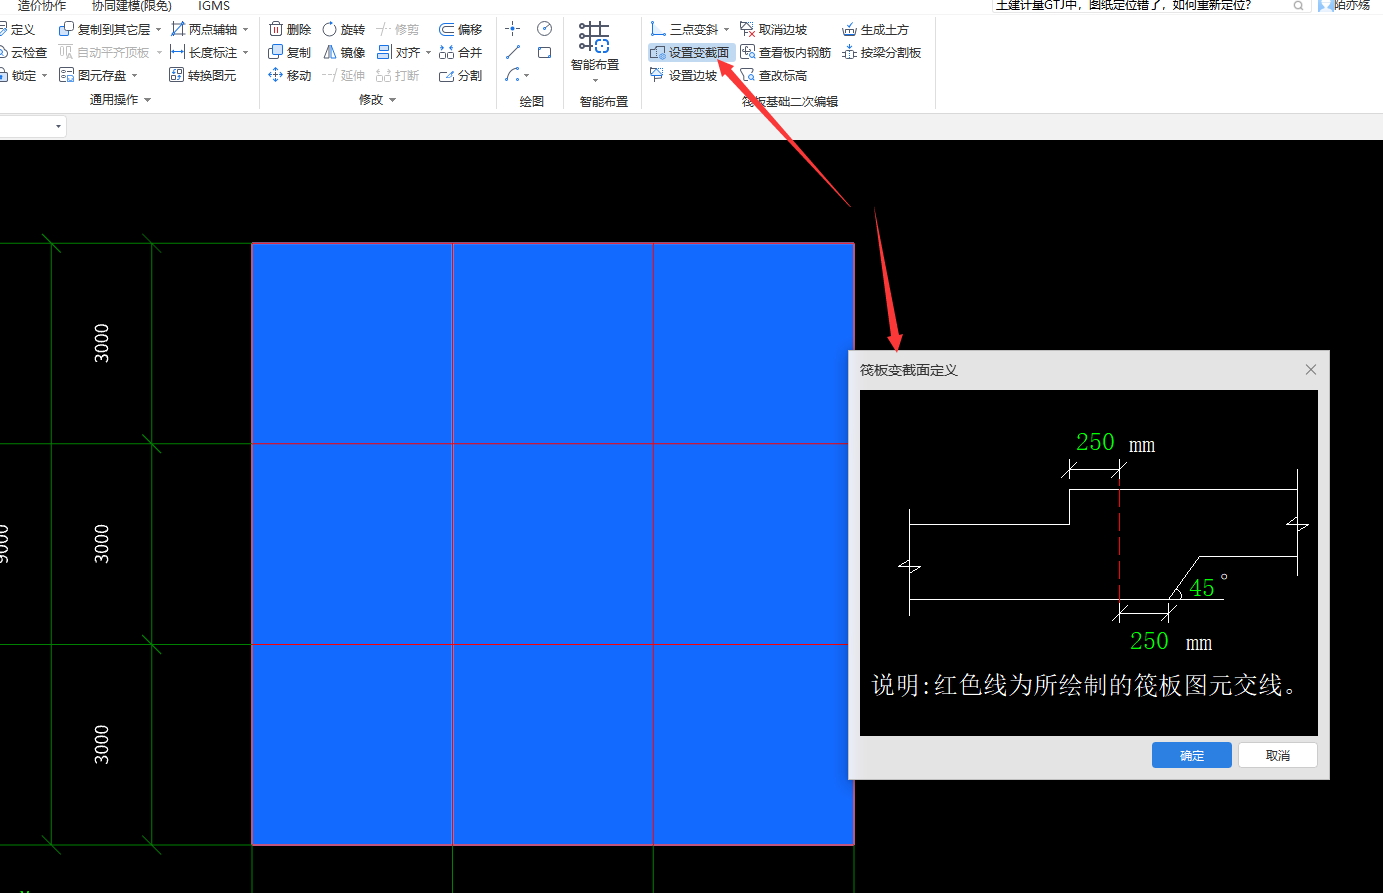Select the line draw tool
Screen dimensions: 1383x893
pos(513,52)
